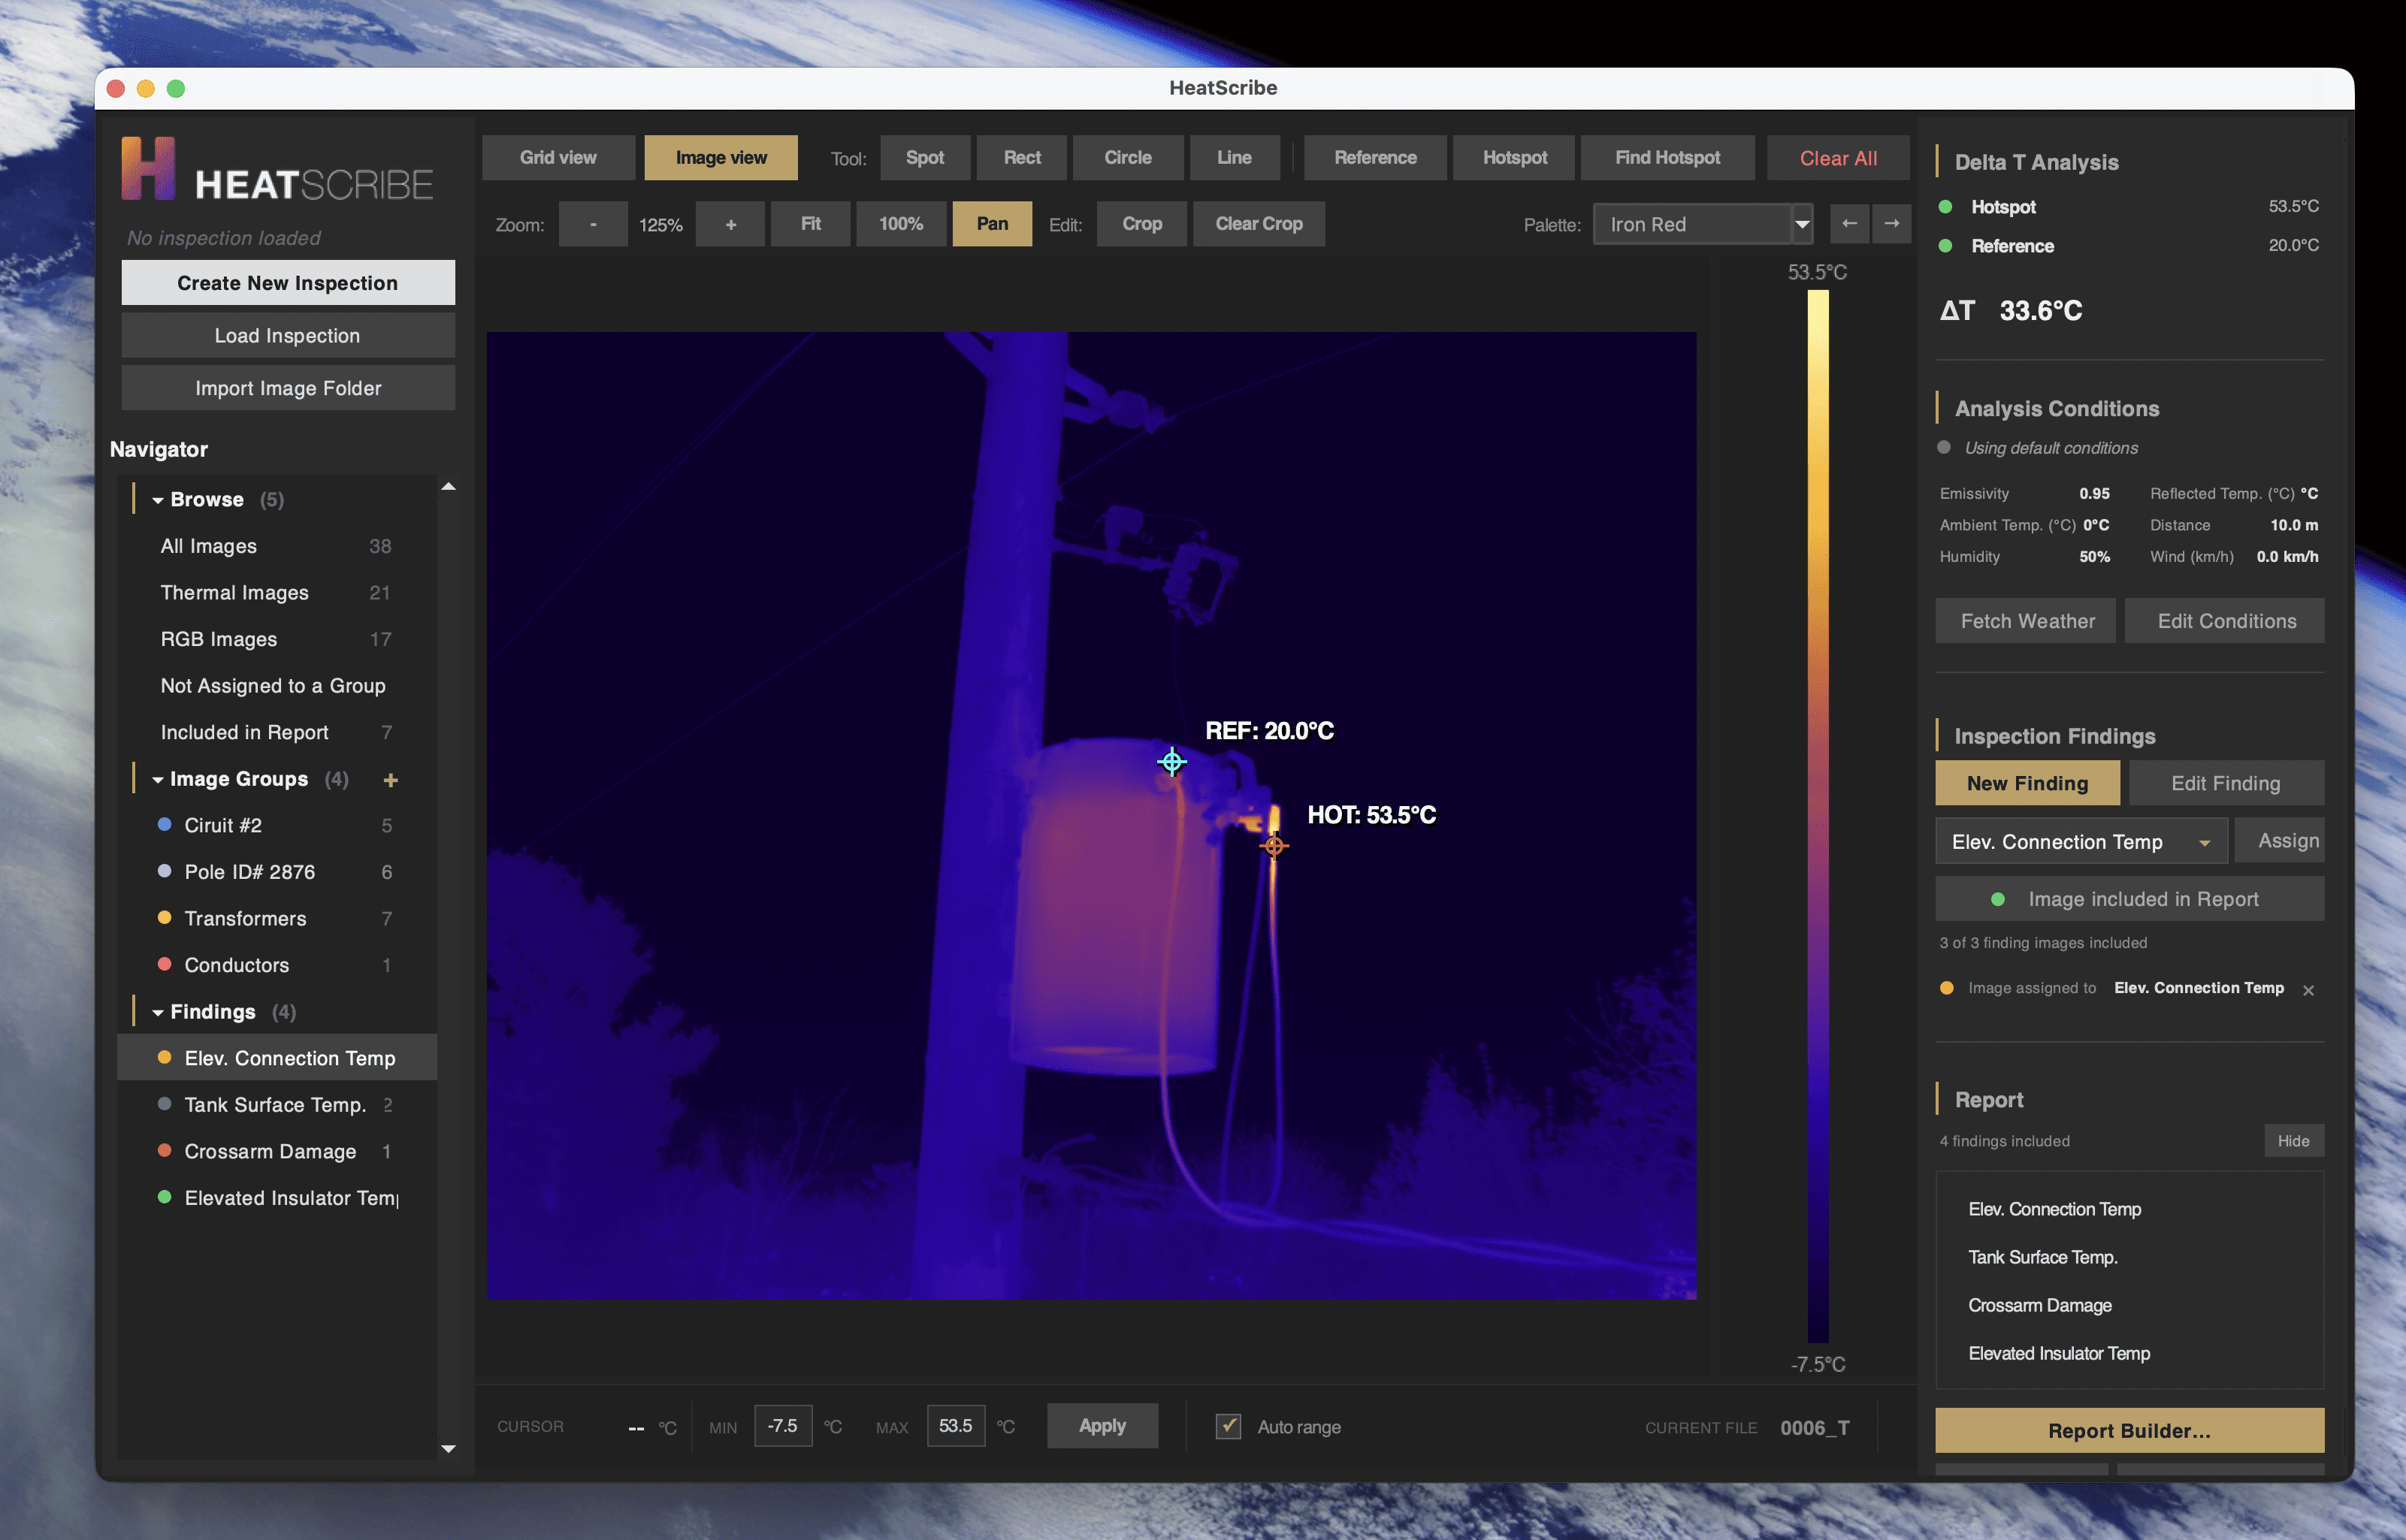This screenshot has height=1540, width=2406.
Task: Set zoom to 100%
Action: [x=901, y=224]
